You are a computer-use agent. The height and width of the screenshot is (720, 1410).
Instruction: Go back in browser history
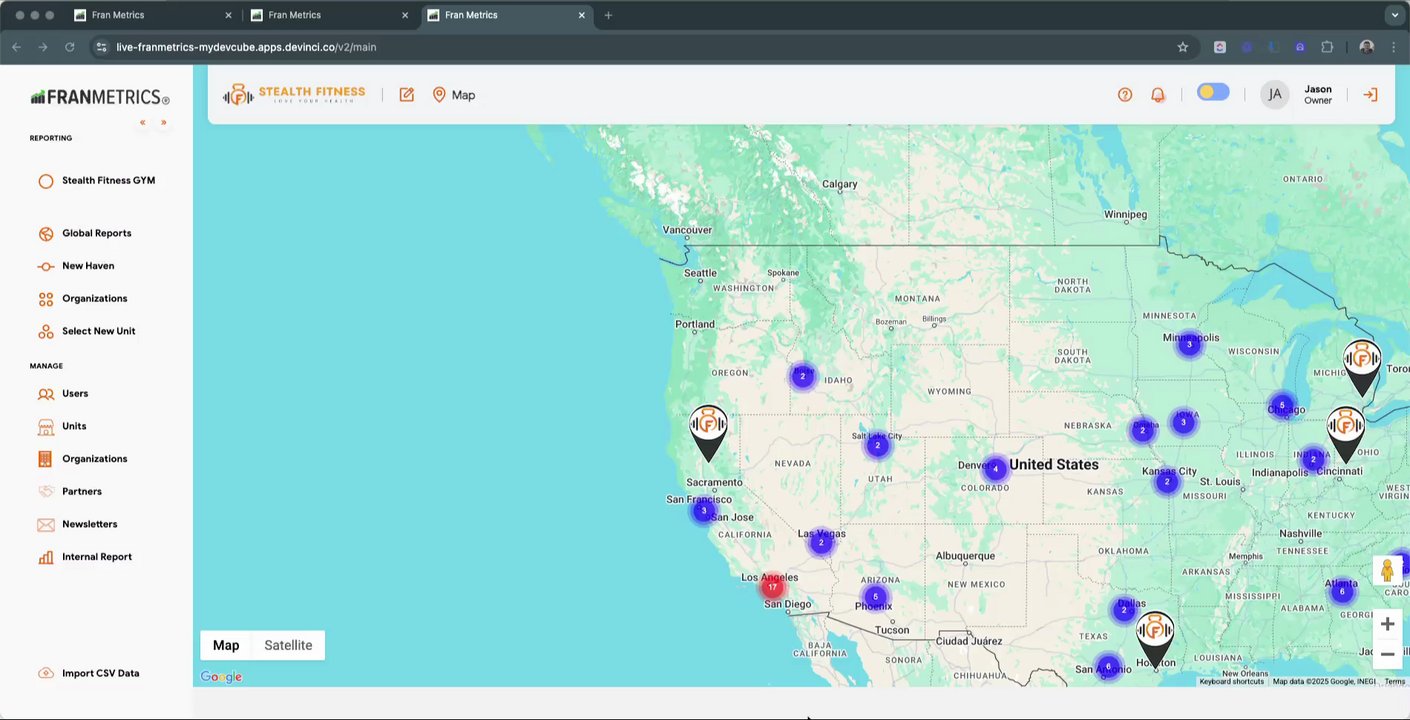pos(16,47)
